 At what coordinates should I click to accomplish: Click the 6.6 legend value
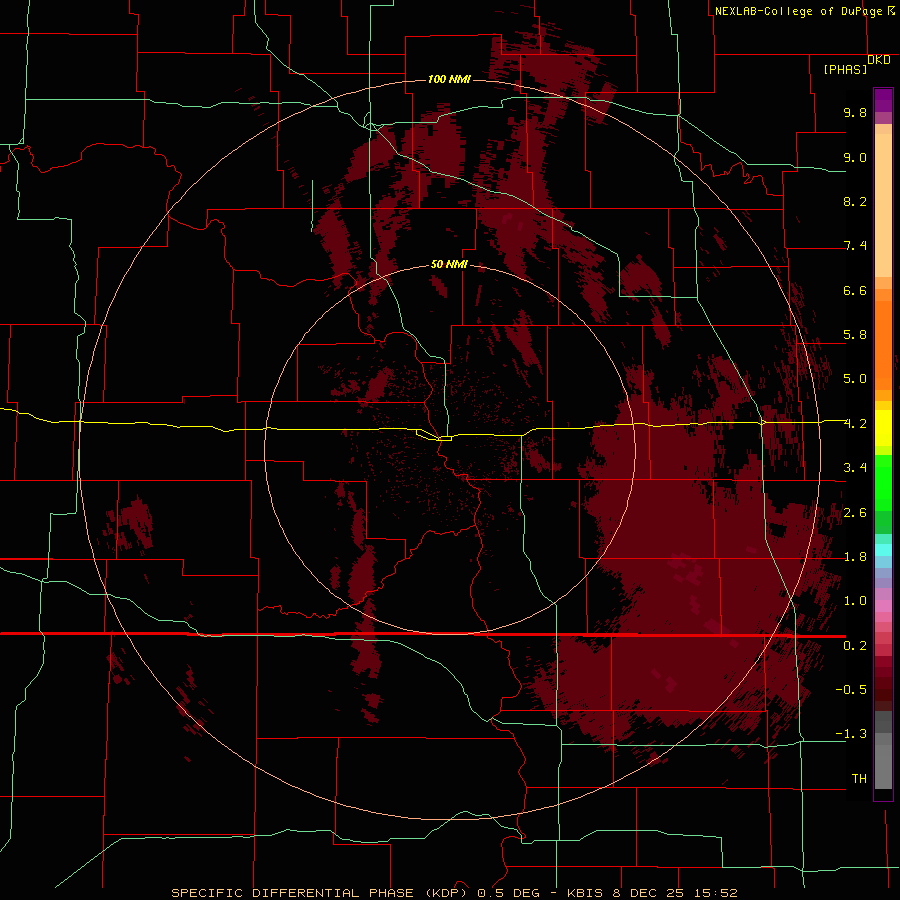pos(855,290)
